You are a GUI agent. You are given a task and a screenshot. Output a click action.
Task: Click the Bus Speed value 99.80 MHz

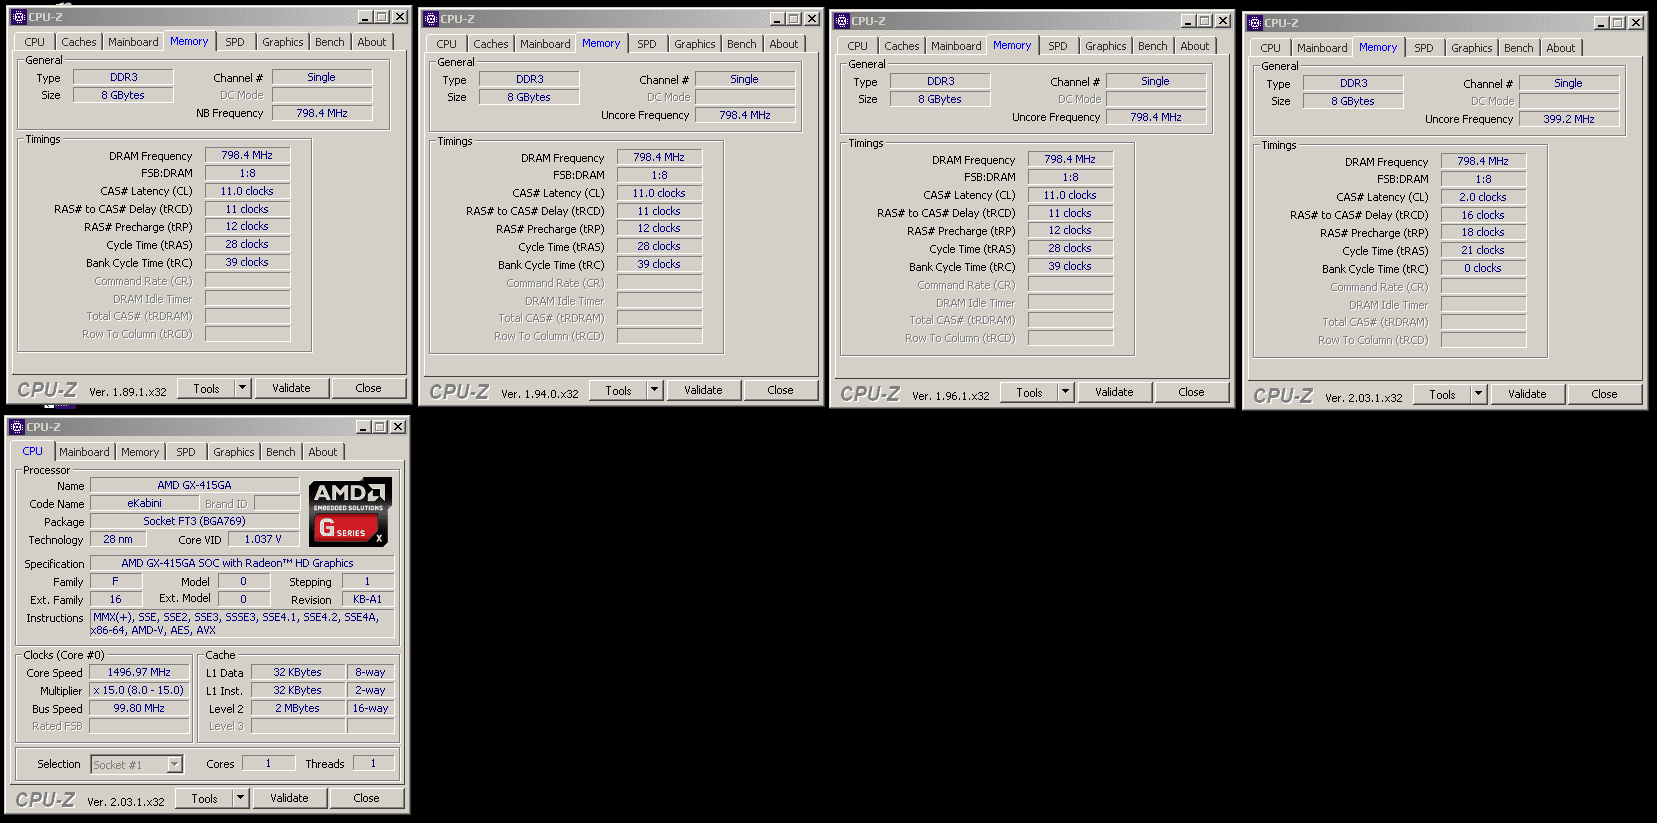[x=139, y=708]
